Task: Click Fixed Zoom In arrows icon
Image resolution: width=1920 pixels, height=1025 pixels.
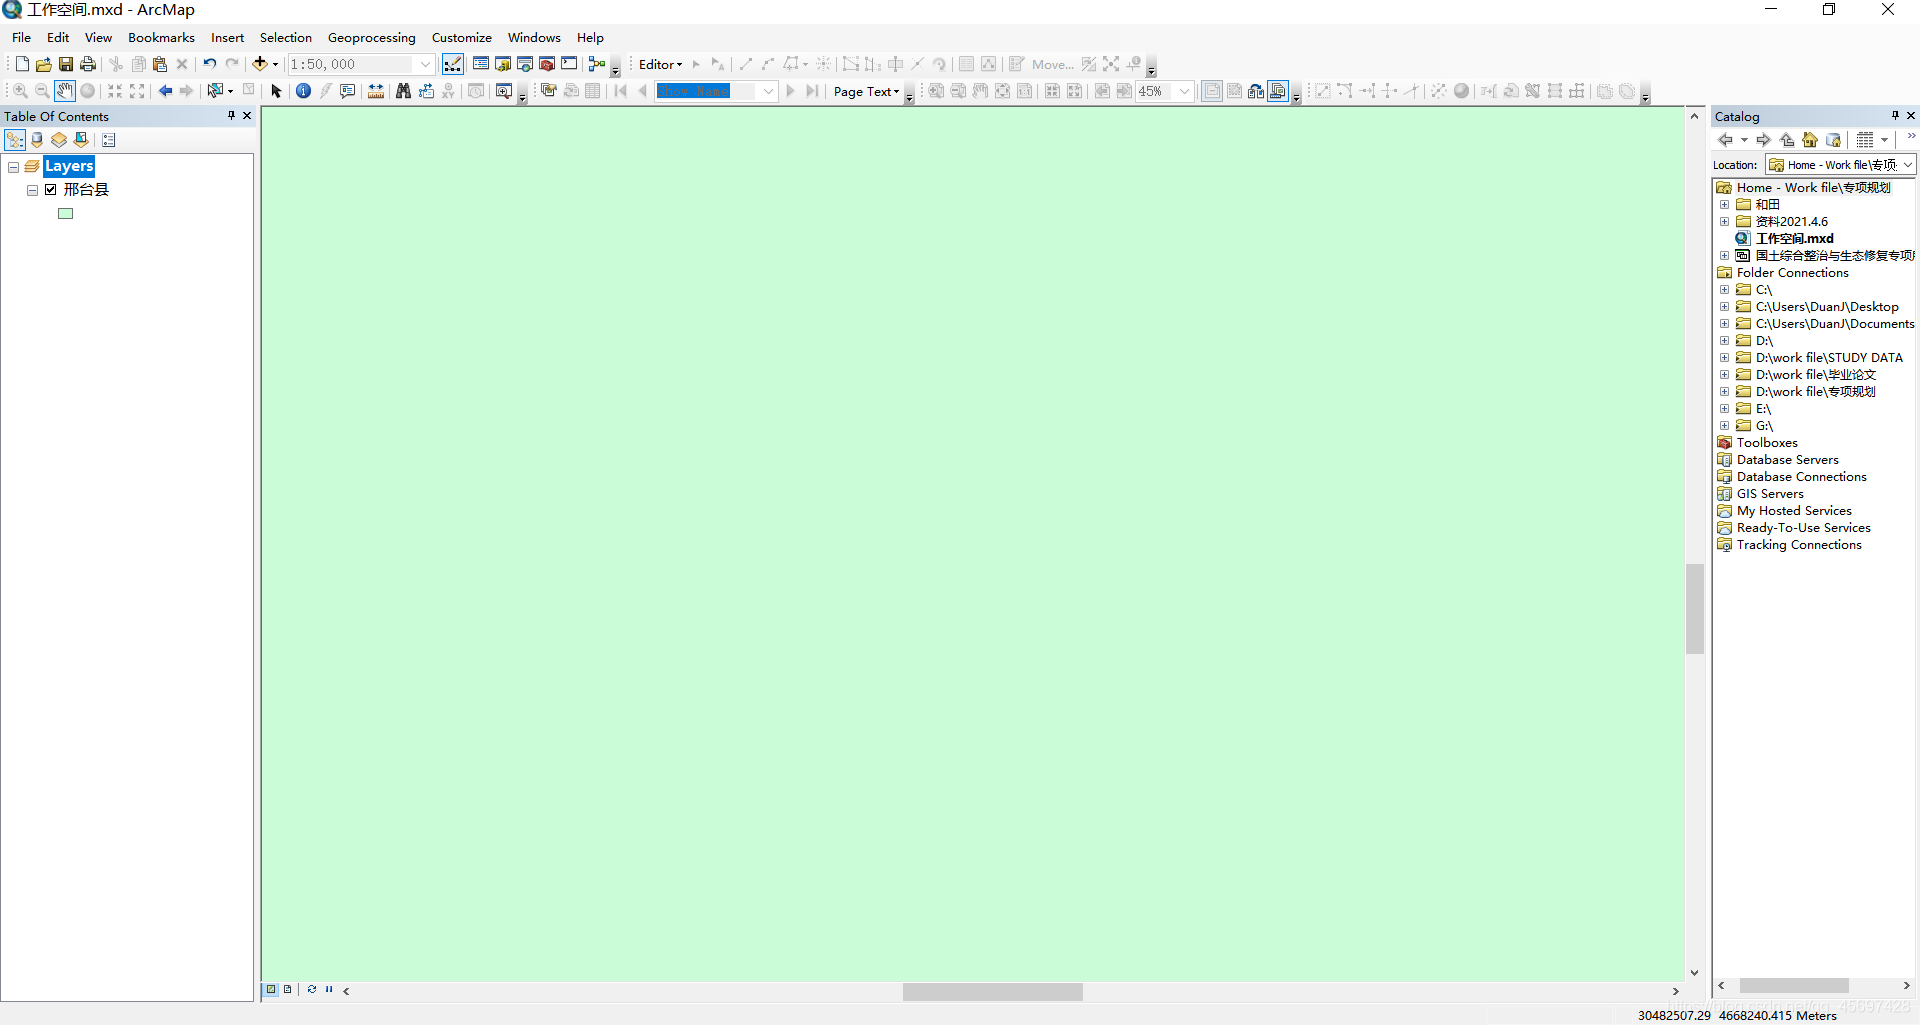Action: [115, 91]
